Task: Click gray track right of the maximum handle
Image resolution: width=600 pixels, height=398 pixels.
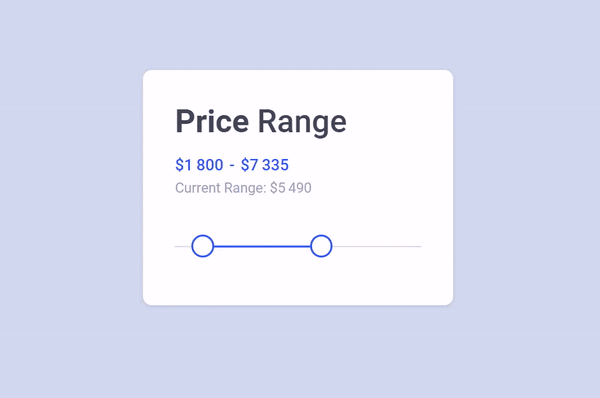Action: point(377,246)
